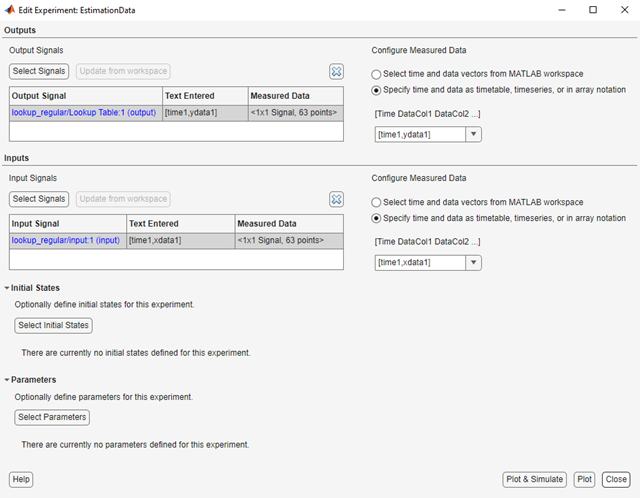The height and width of the screenshot is (498, 640).
Task: Click the input Measured Data 63 points cell
Action: [x=289, y=240]
